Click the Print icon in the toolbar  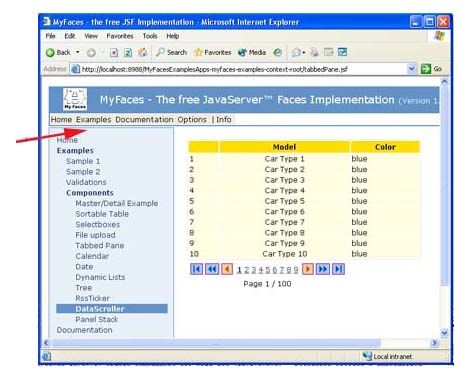coord(314,52)
